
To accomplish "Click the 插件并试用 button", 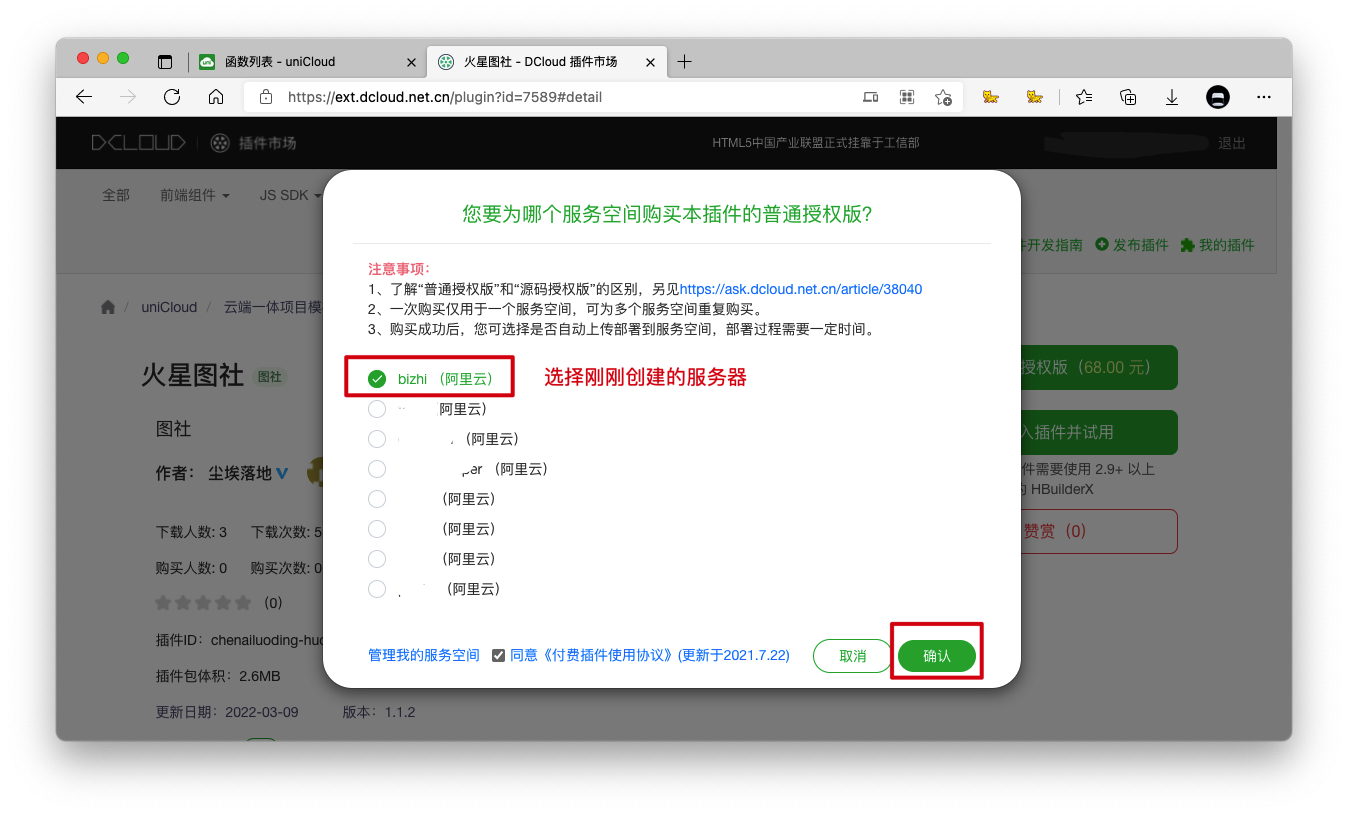I will [x=1099, y=432].
